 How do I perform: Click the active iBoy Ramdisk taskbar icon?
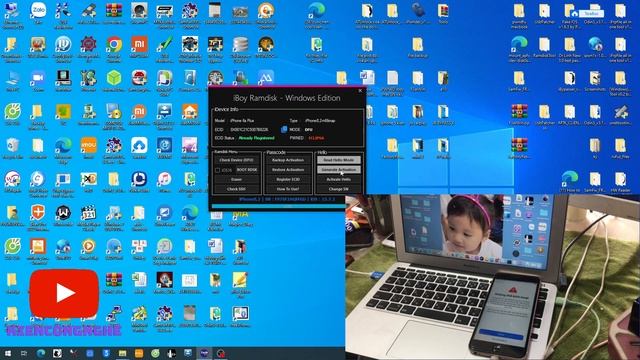(x=204, y=353)
